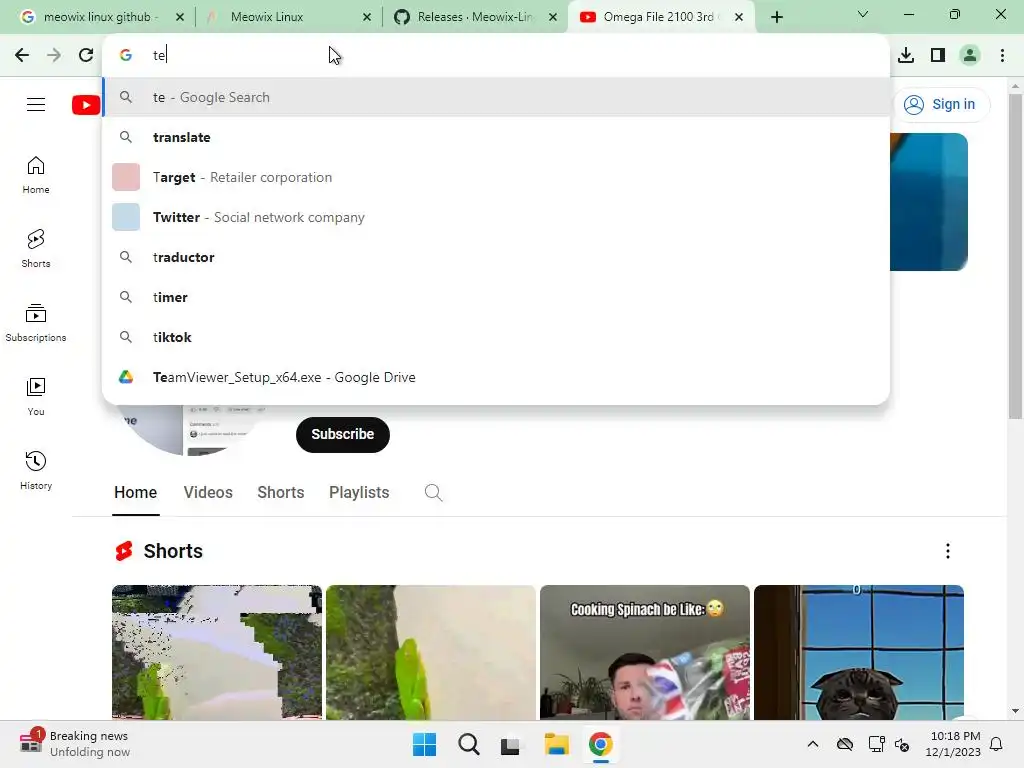The height and width of the screenshot is (768, 1024).
Task: Click the channel search magnifier icon
Action: [433, 492]
